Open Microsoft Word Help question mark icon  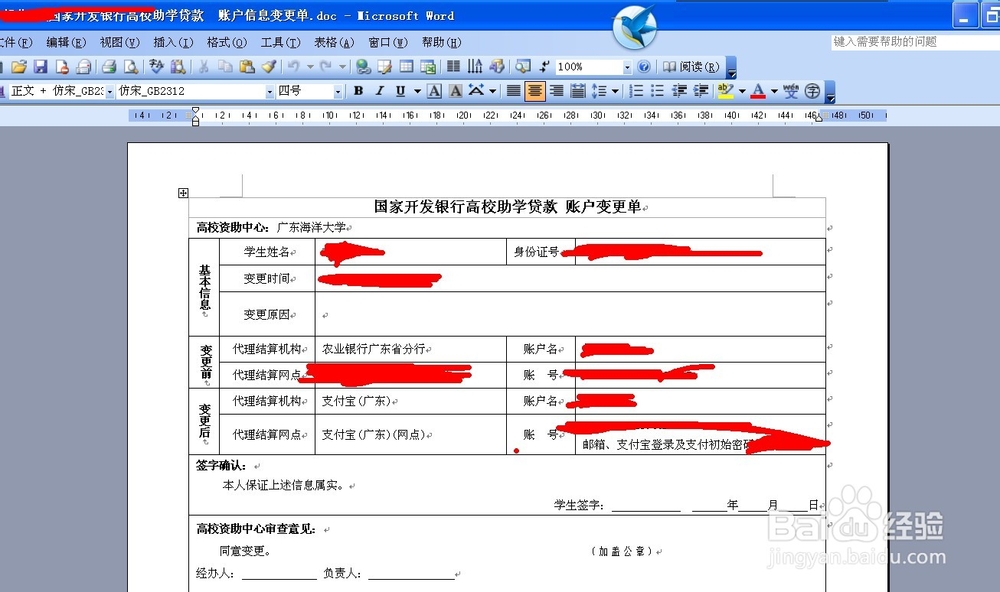[644, 66]
